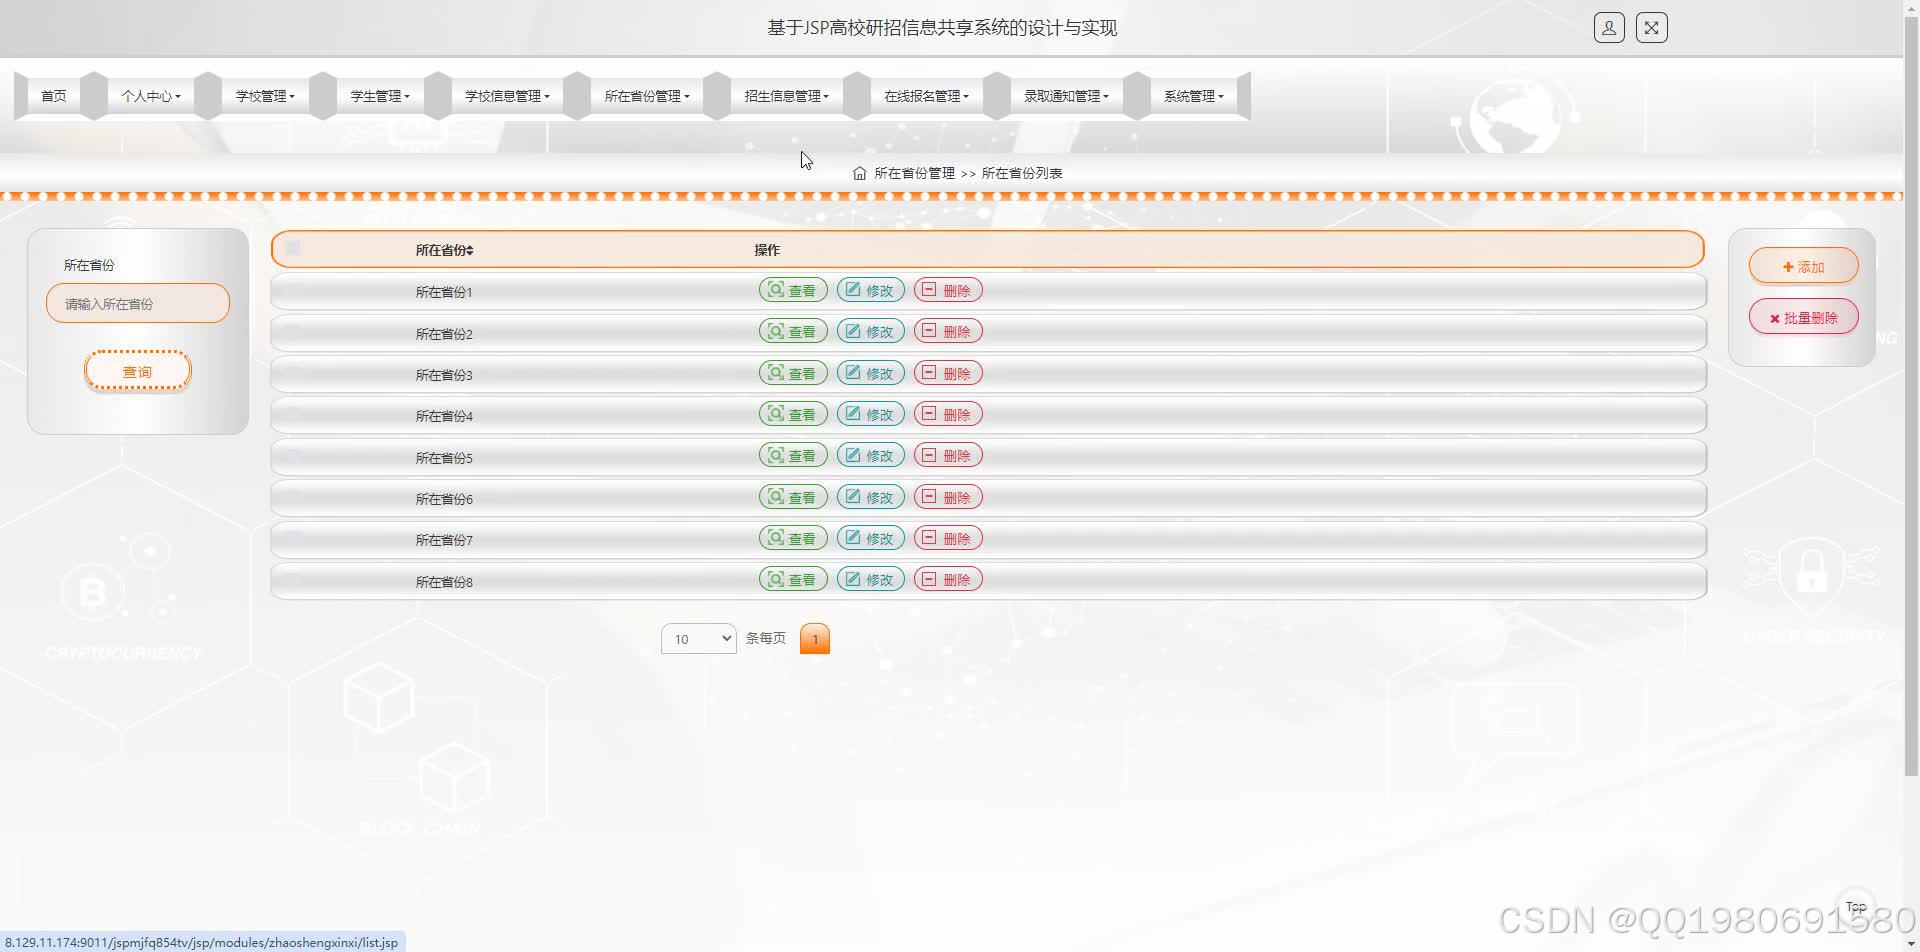
Task: Go to page 1 in pagination
Action: click(x=815, y=639)
